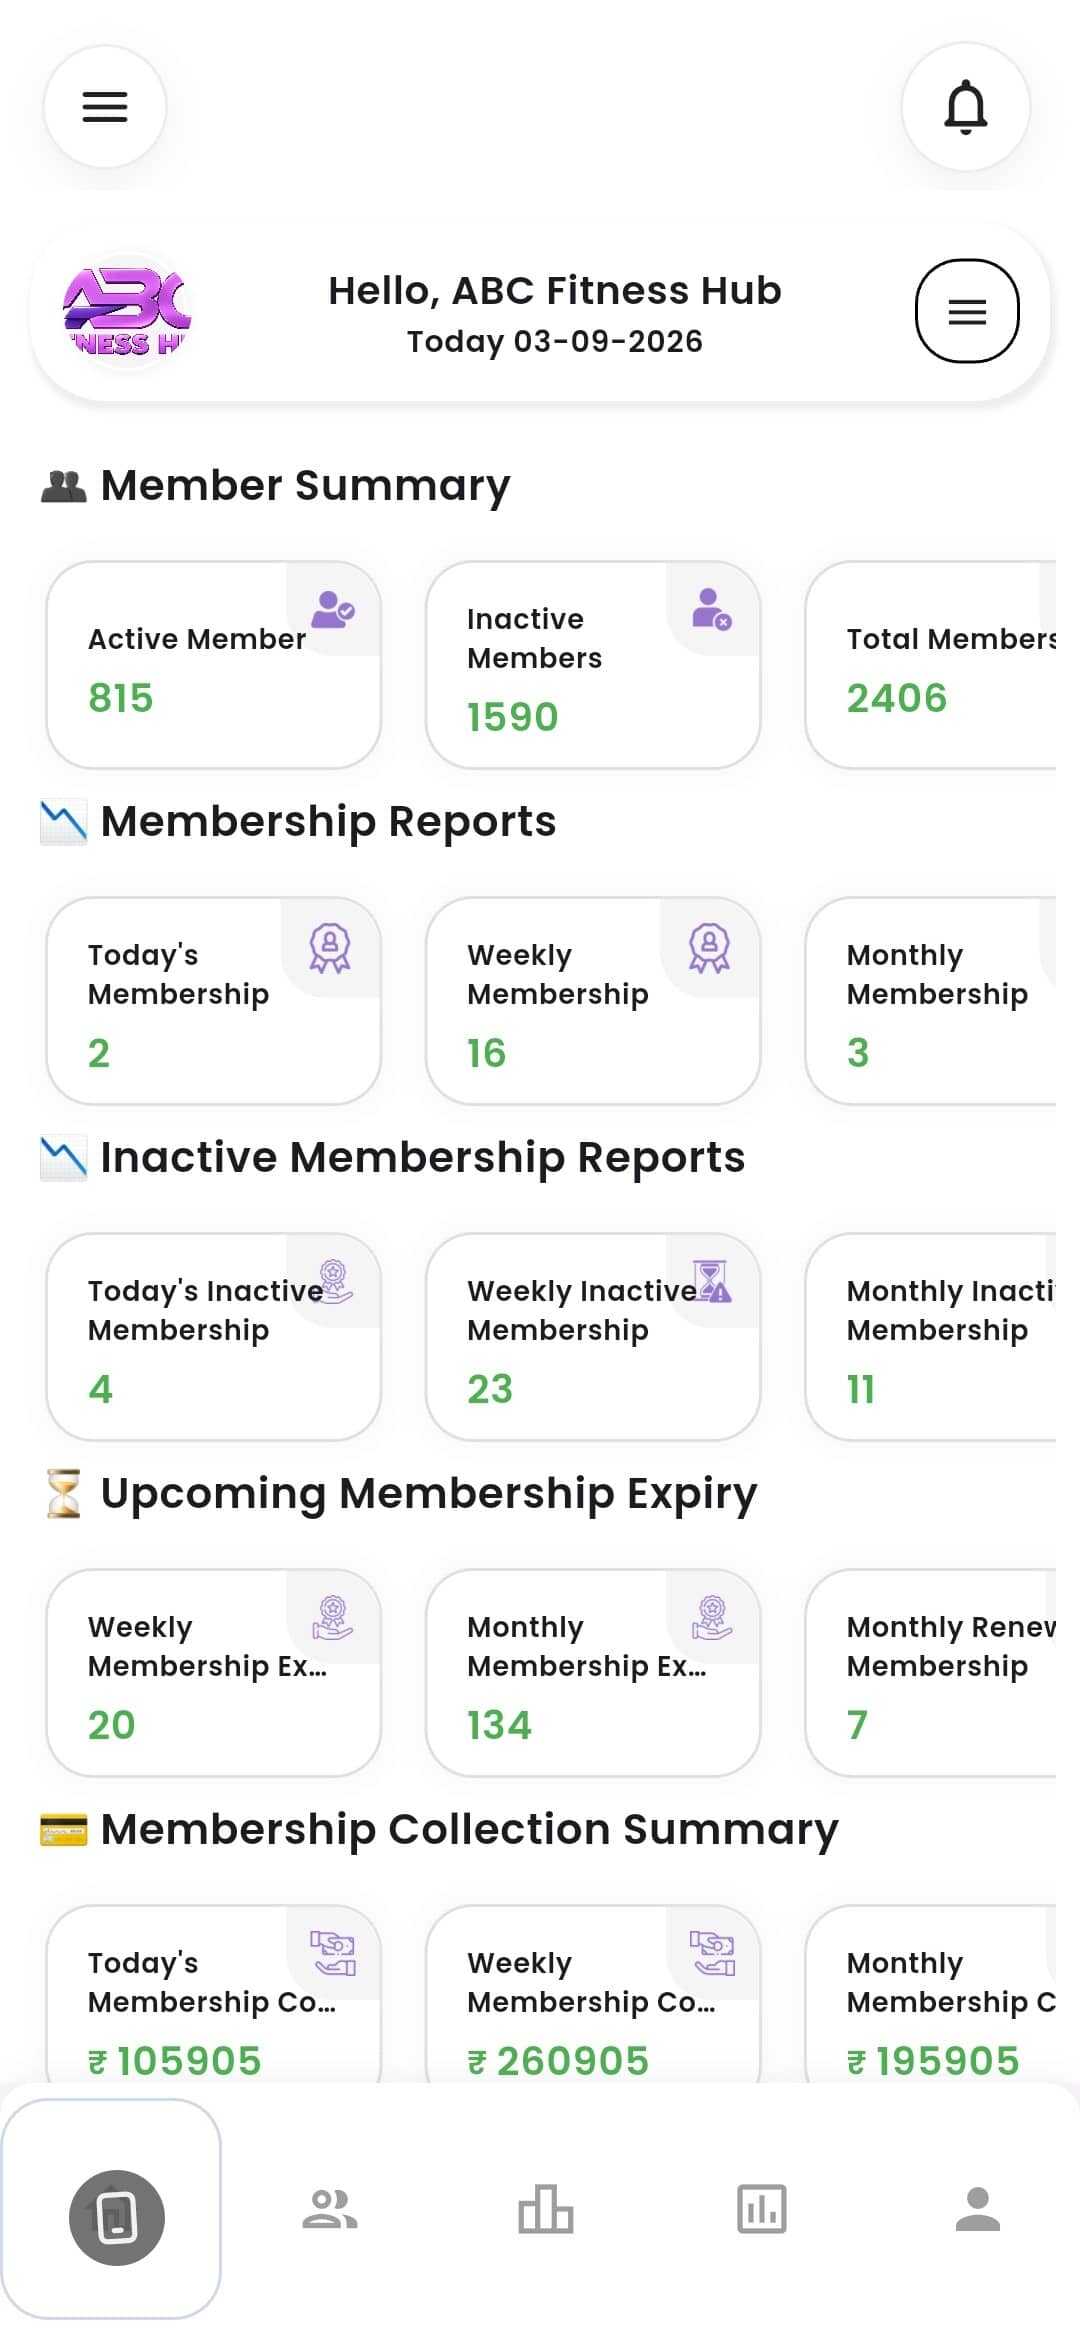
Task: Open the Active Member card
Action: click(214, 665)
